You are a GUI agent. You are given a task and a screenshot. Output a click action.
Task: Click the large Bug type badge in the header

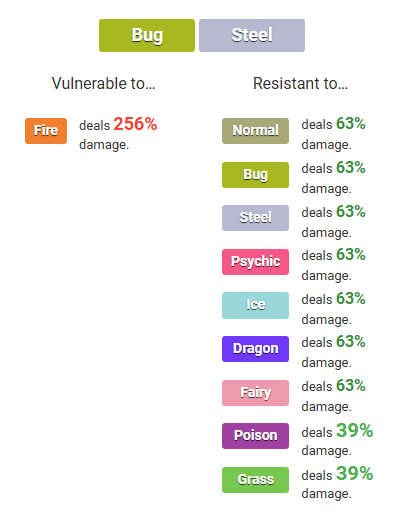[147, 35]
